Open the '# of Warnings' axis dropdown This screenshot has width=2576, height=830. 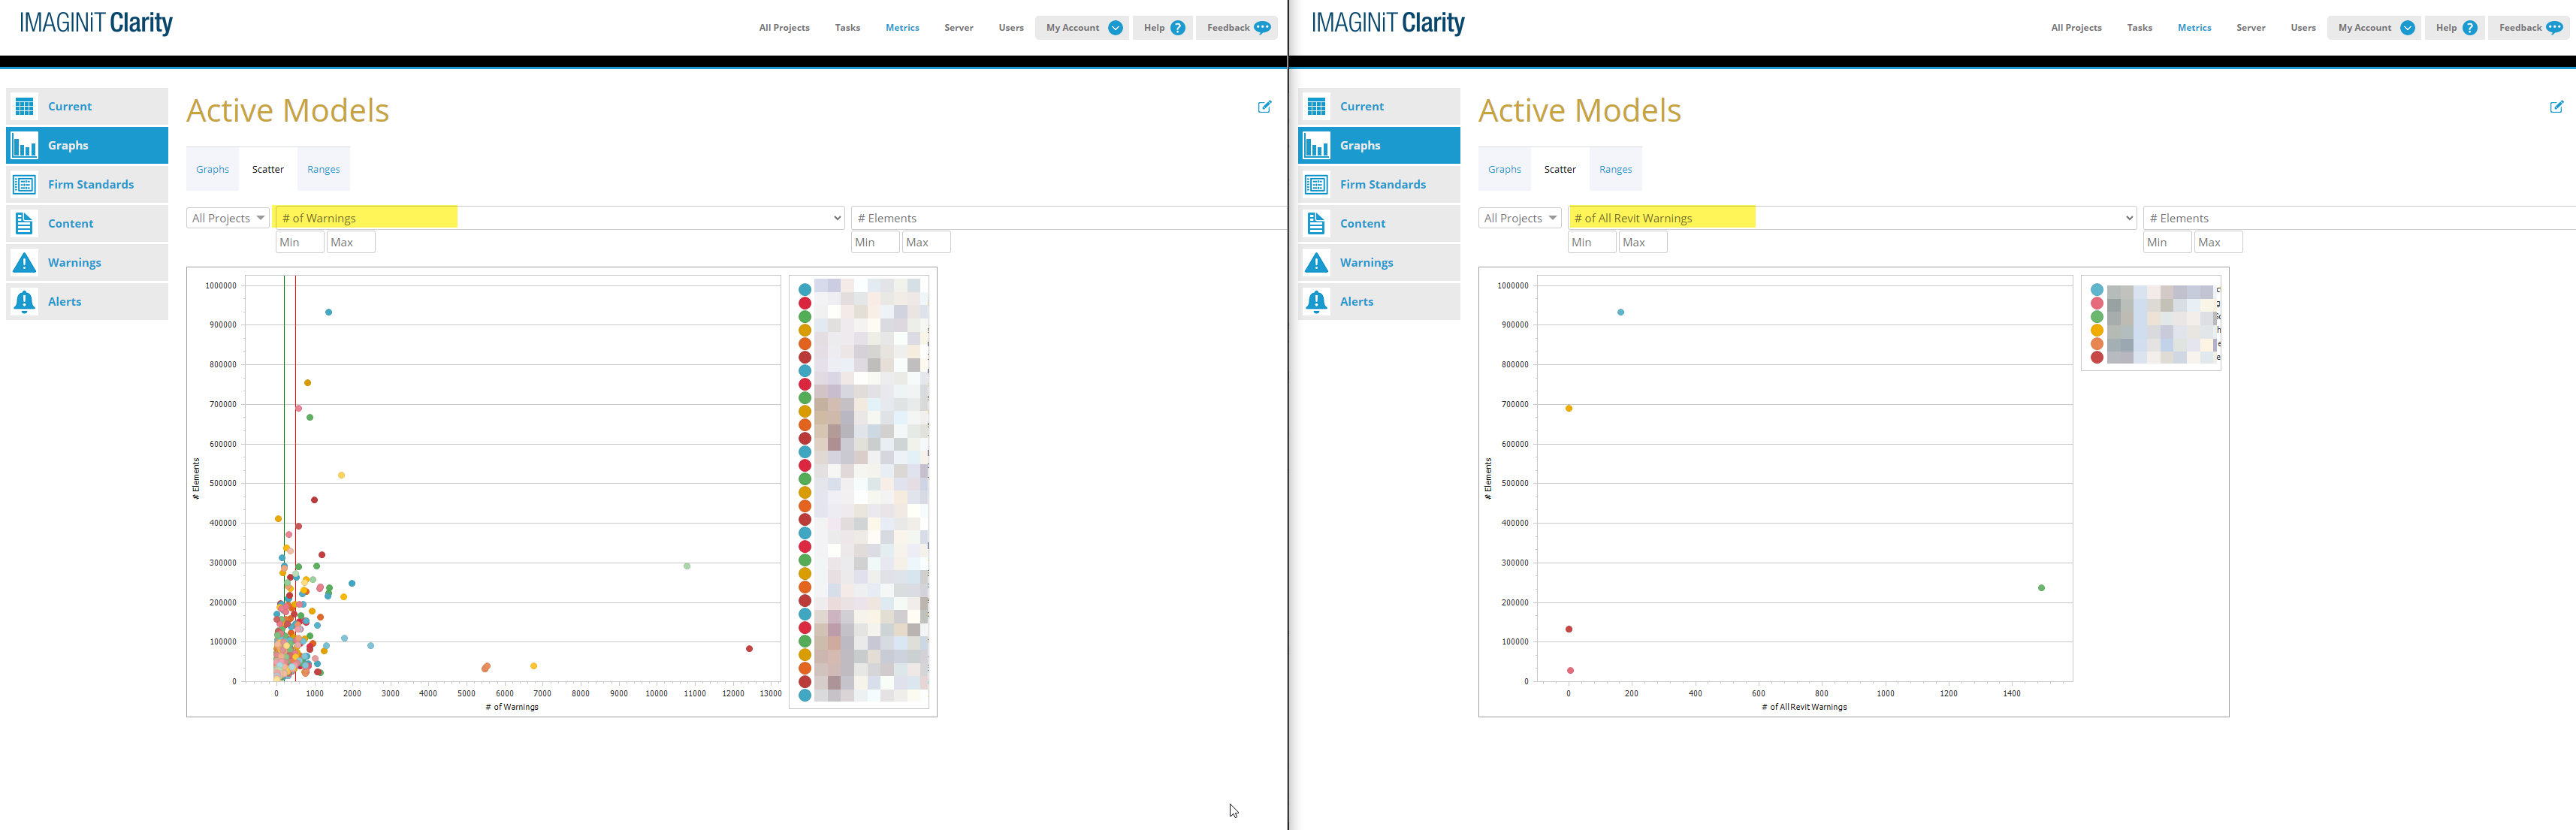tap(837, 218)
